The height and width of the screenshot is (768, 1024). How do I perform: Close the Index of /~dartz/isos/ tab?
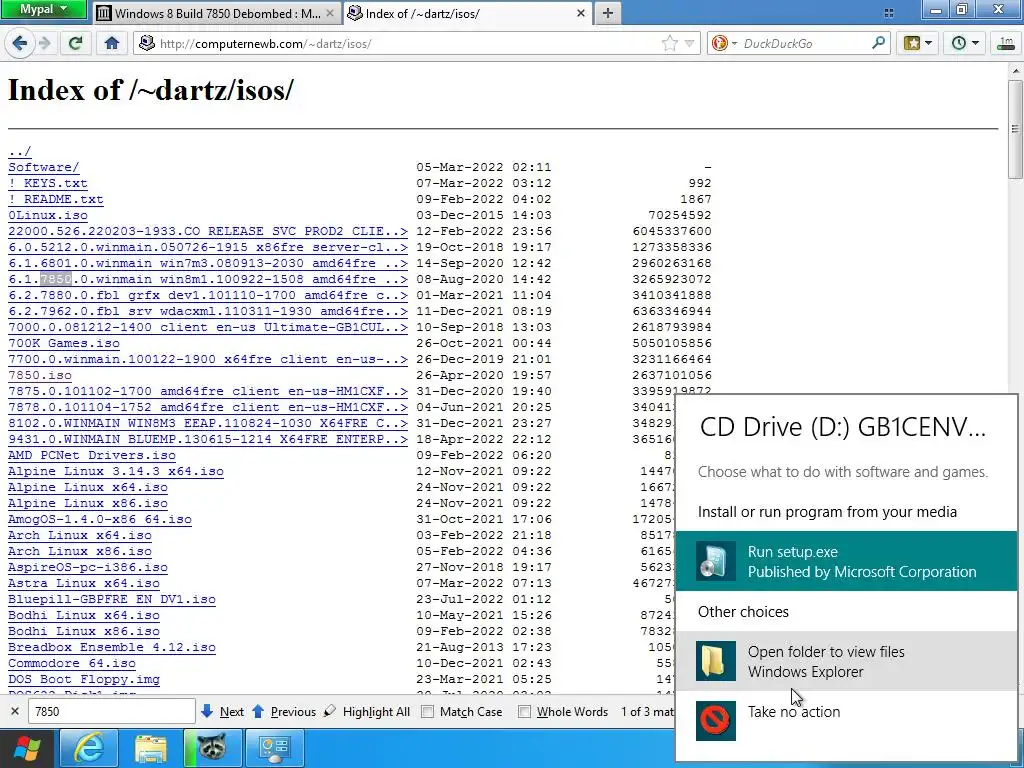point(581,13)
